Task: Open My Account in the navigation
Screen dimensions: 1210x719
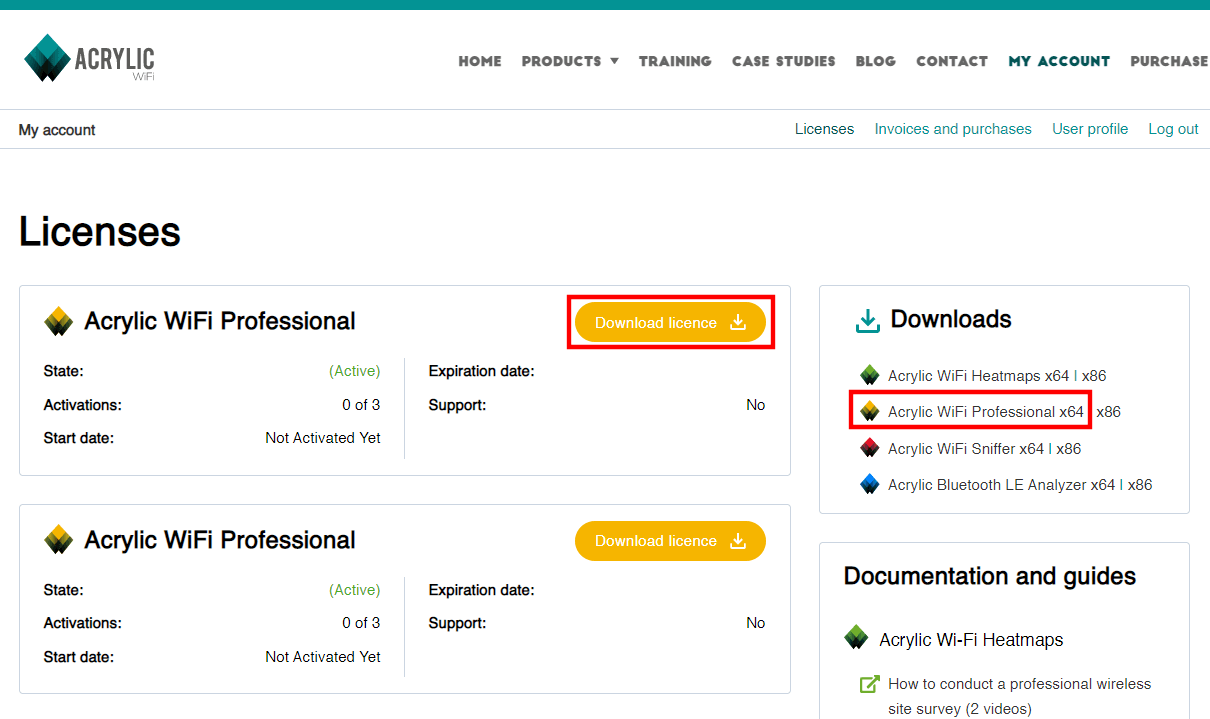Action: coord(1059,61)
